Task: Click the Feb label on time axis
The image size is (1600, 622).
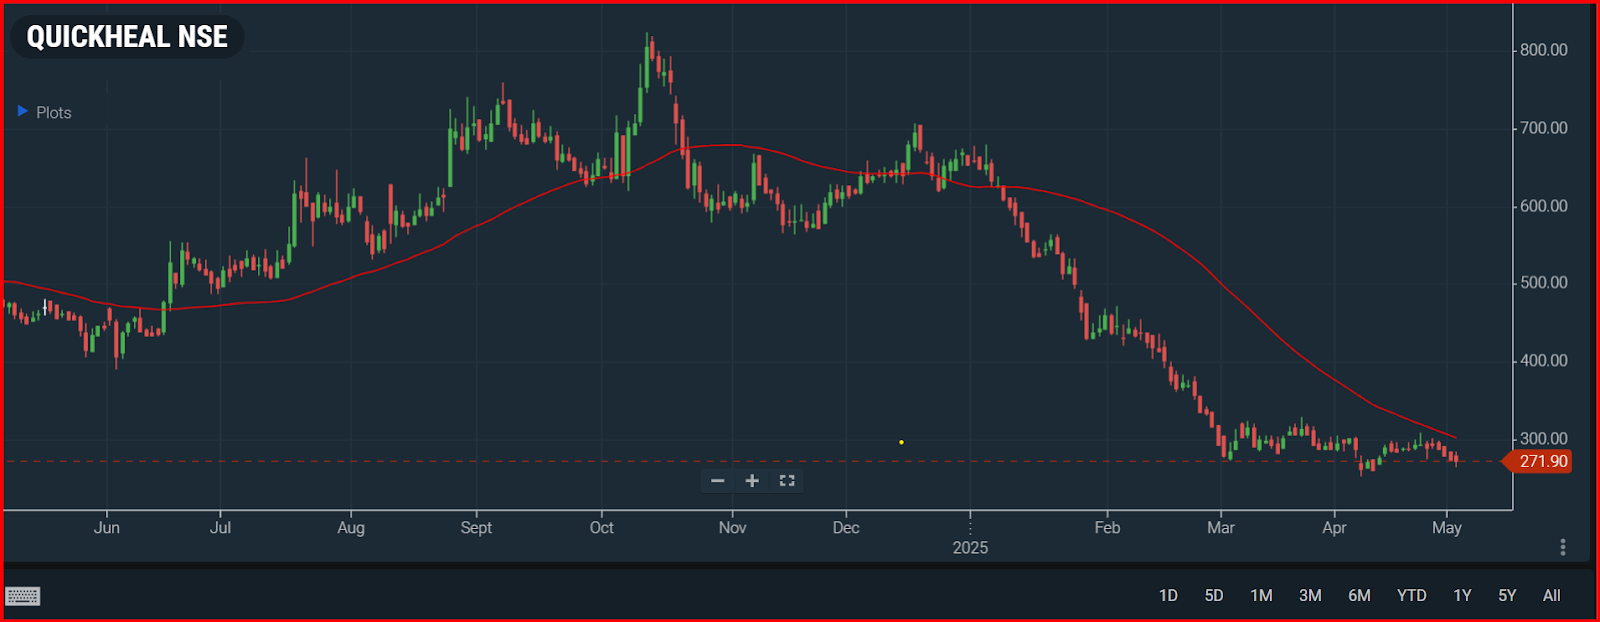Action: tap(1107, 528)
